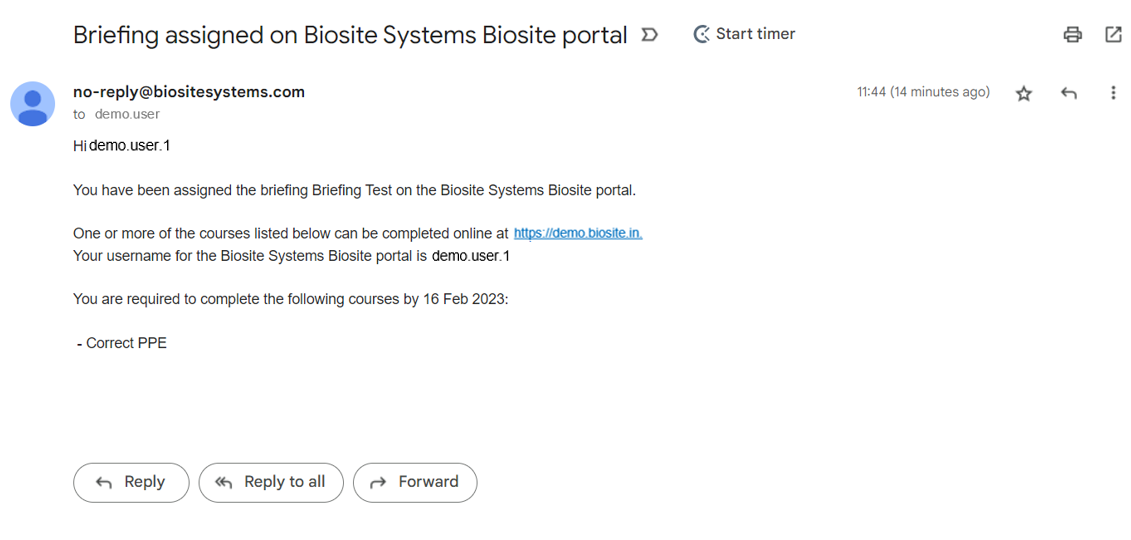This screenshot has height=540, width=1131.
Task: Click the 11:44 message timestamp
Action: (923, 92)
